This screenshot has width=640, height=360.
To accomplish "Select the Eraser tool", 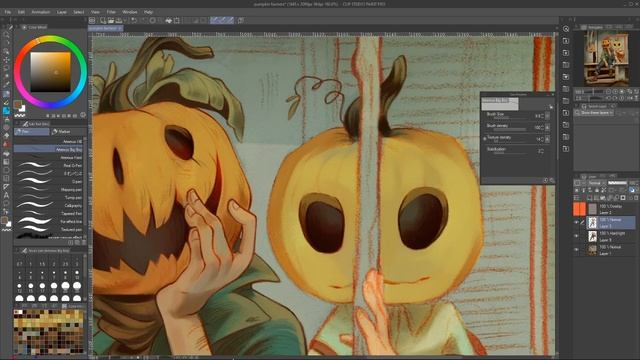I will (6, 136).
